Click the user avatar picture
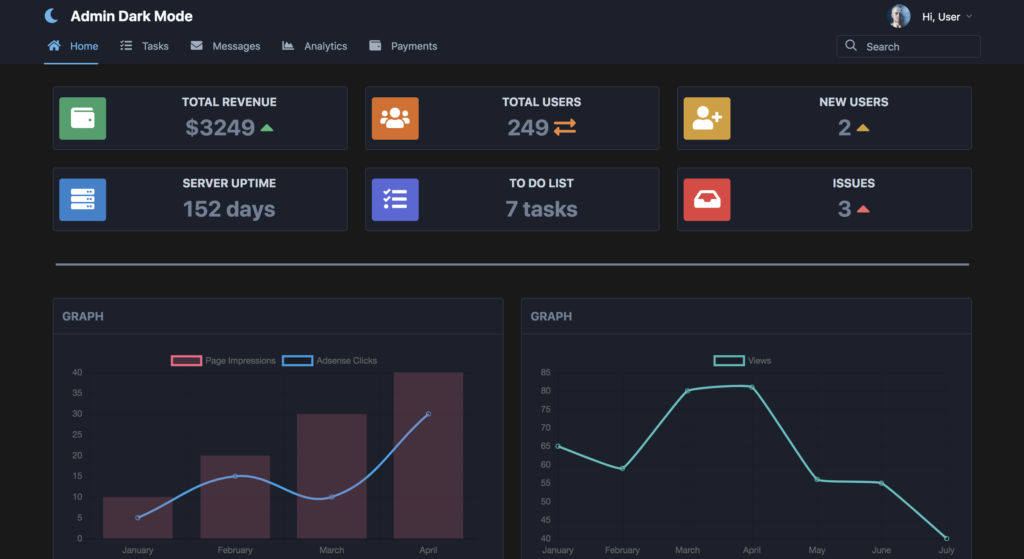The height and width of the screenshot is (559, 1024). [x=900, y=16]
